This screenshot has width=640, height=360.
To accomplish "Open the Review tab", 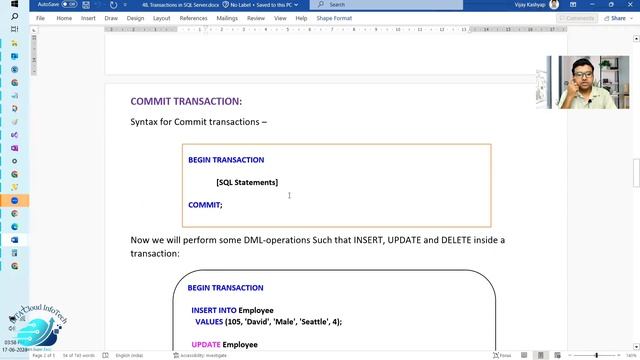I will click(256, 18).
